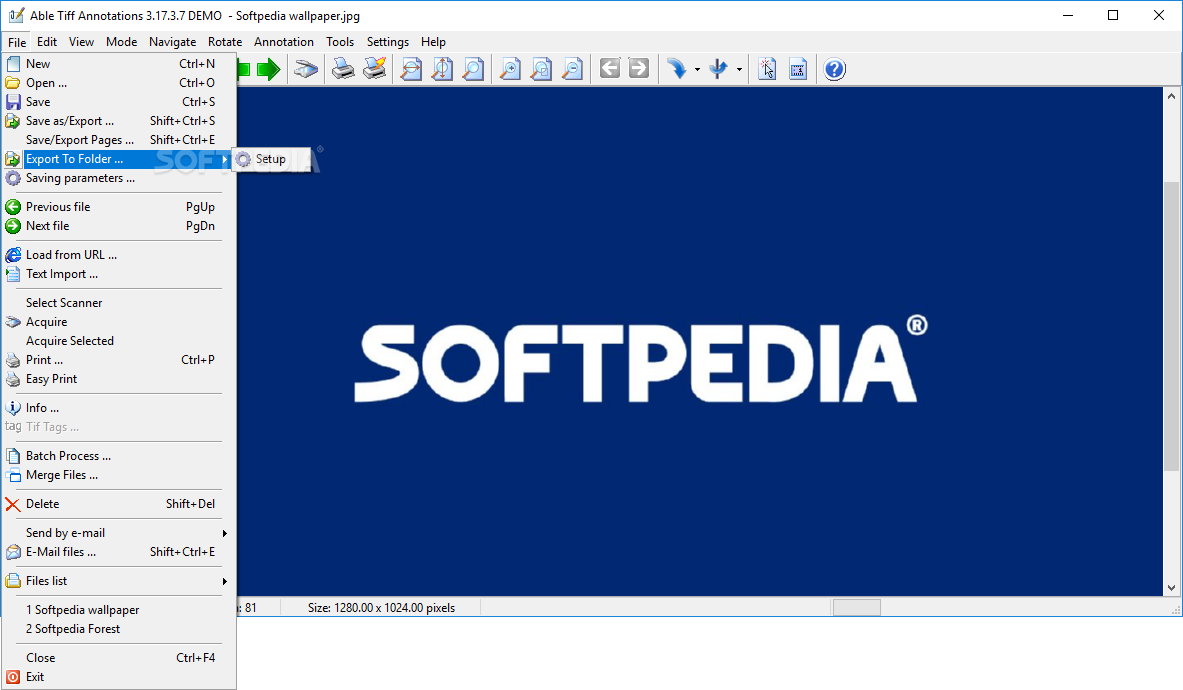The height and width of the screenshot is (690, 1183).
Task: Open recent file 2 Softpedia Forest
Action: click(119, 629)
